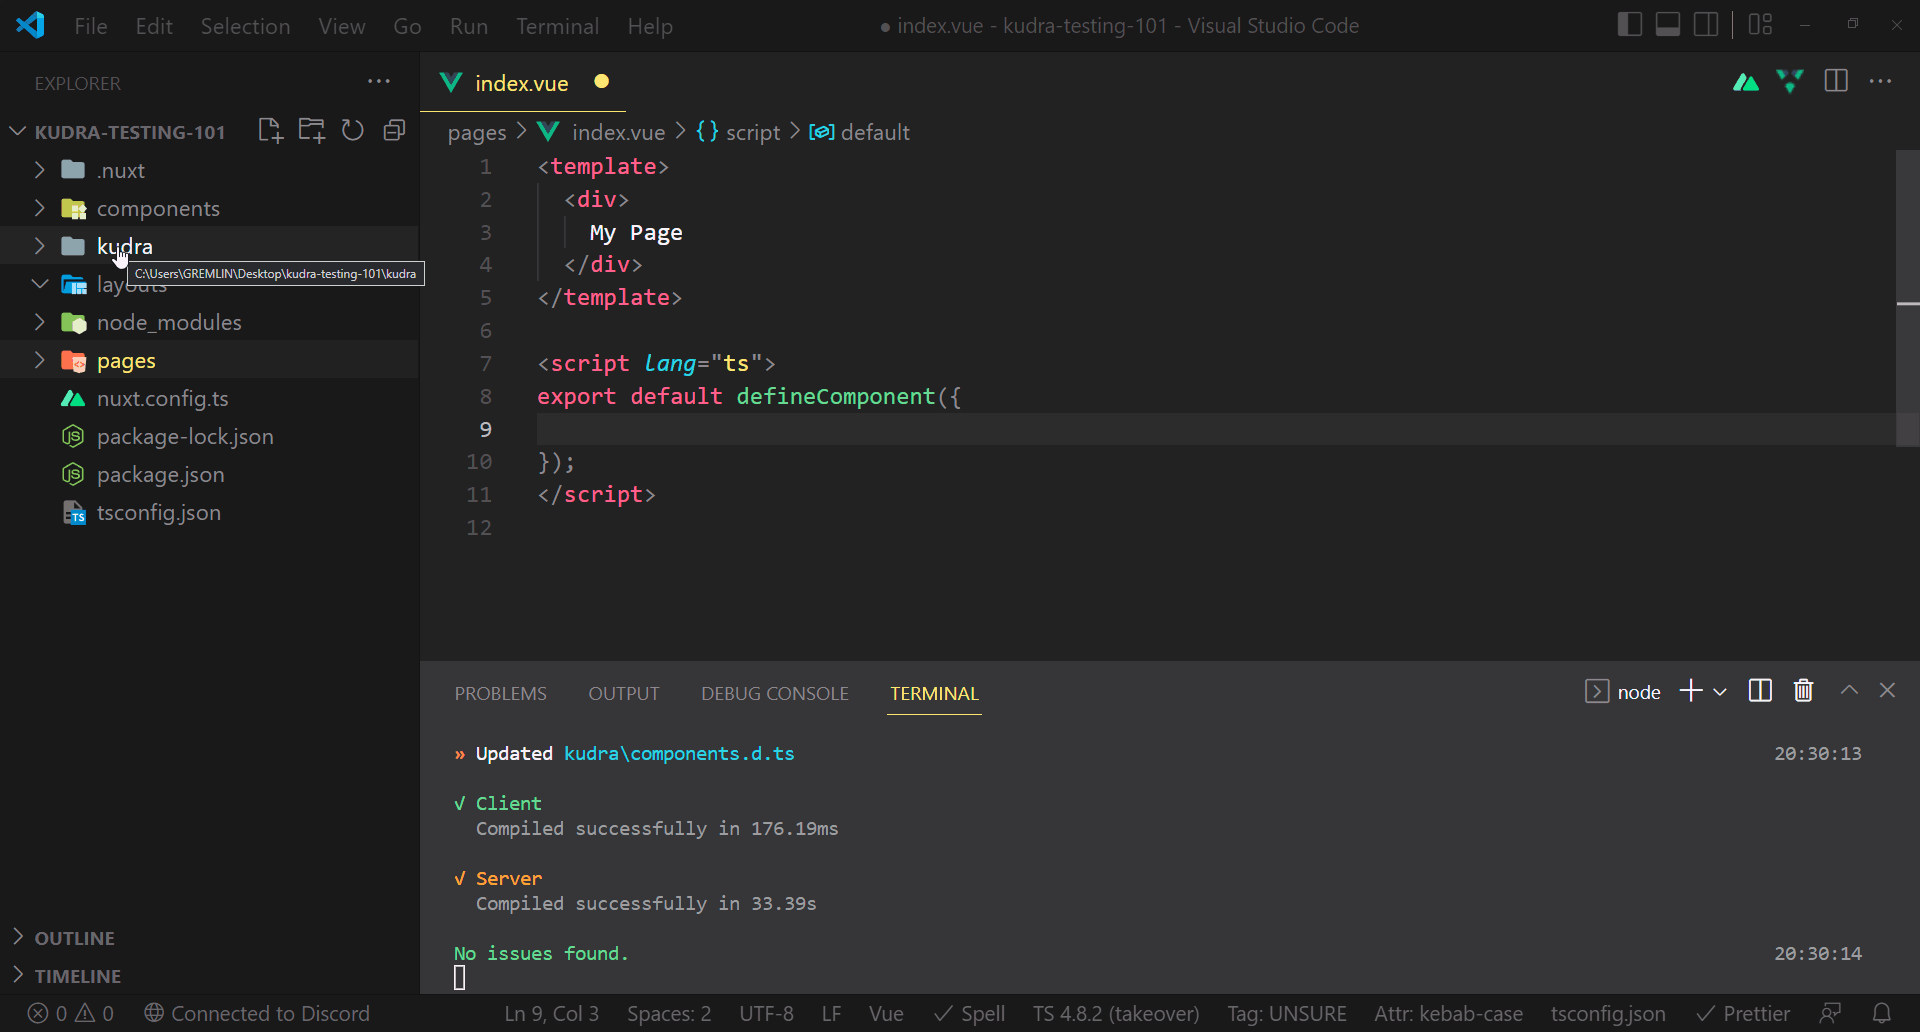1920x1032 pixels.
Task: Add a new terminal with plus icon
Action: click(x=1690, y=691)
